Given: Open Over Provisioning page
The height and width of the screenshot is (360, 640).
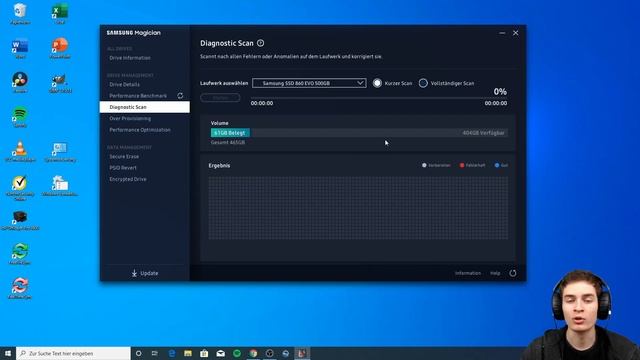Looking at the screenshot, I should click(x=130, y=118).
